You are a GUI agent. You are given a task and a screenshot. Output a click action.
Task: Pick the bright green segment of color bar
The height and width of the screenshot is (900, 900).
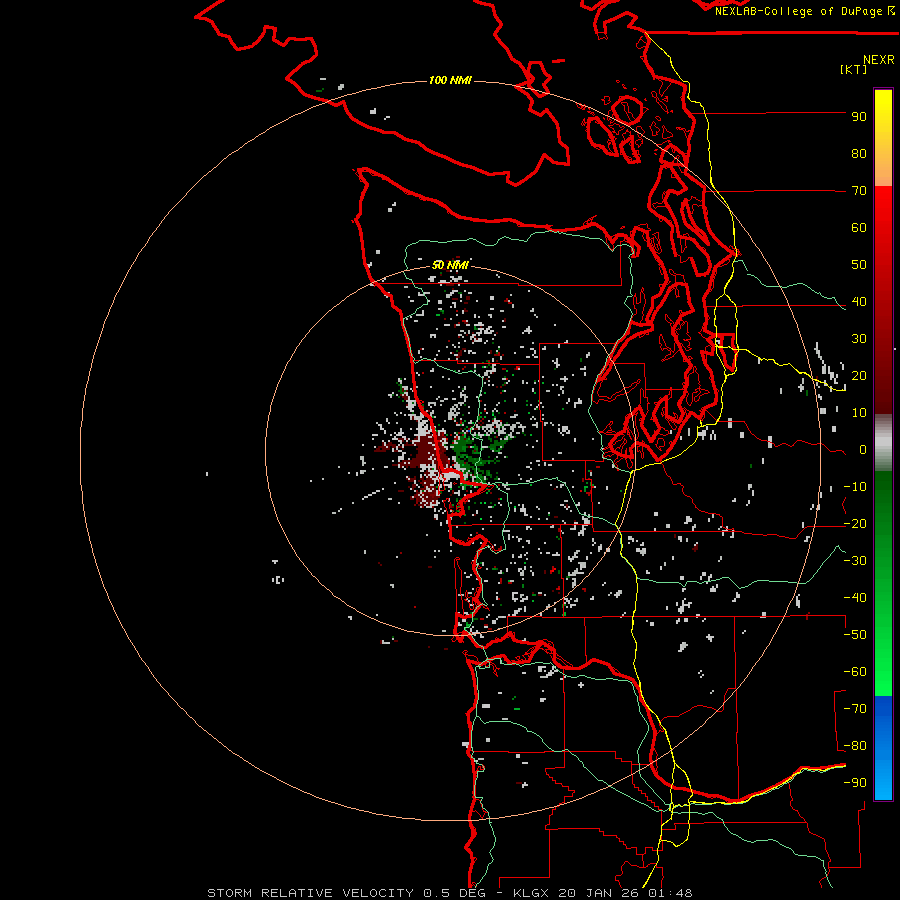point(883,660)
